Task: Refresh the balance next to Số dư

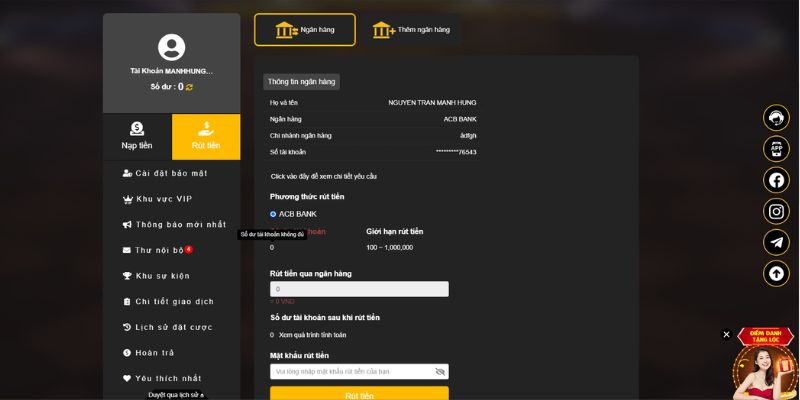Action: coord(189,88)
